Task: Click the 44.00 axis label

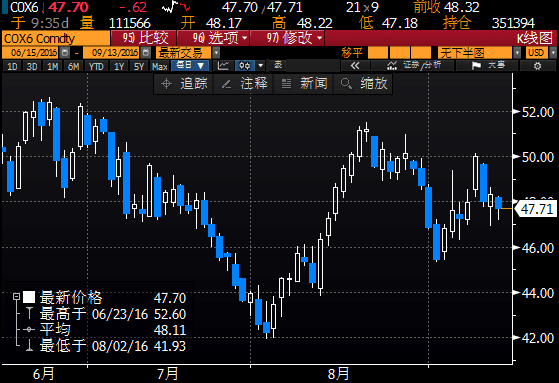Action: tap(538, 293)
